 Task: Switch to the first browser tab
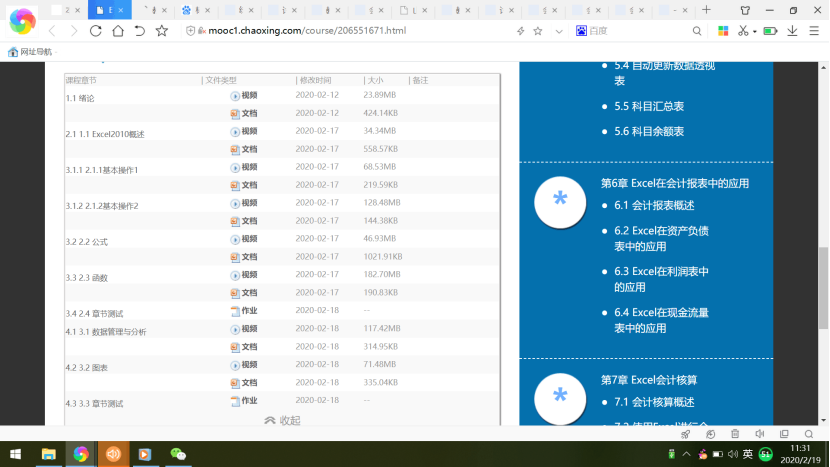pyautogui.click(x=65, y=10)
